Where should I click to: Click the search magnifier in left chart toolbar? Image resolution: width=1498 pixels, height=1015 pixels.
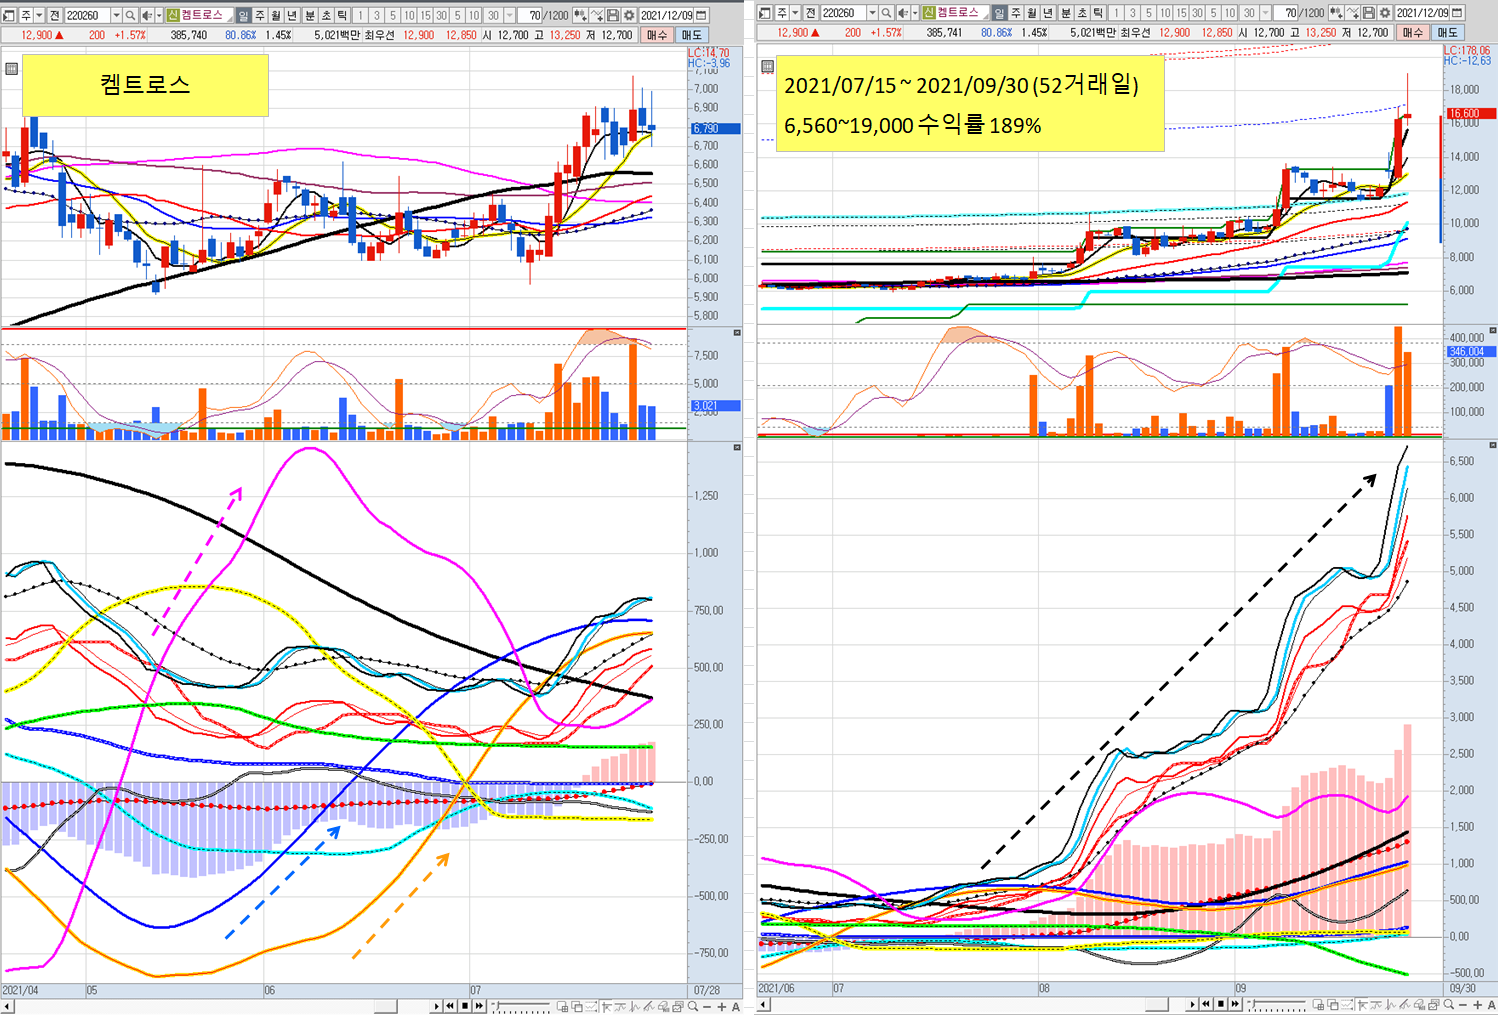click(x=130, y=15)
